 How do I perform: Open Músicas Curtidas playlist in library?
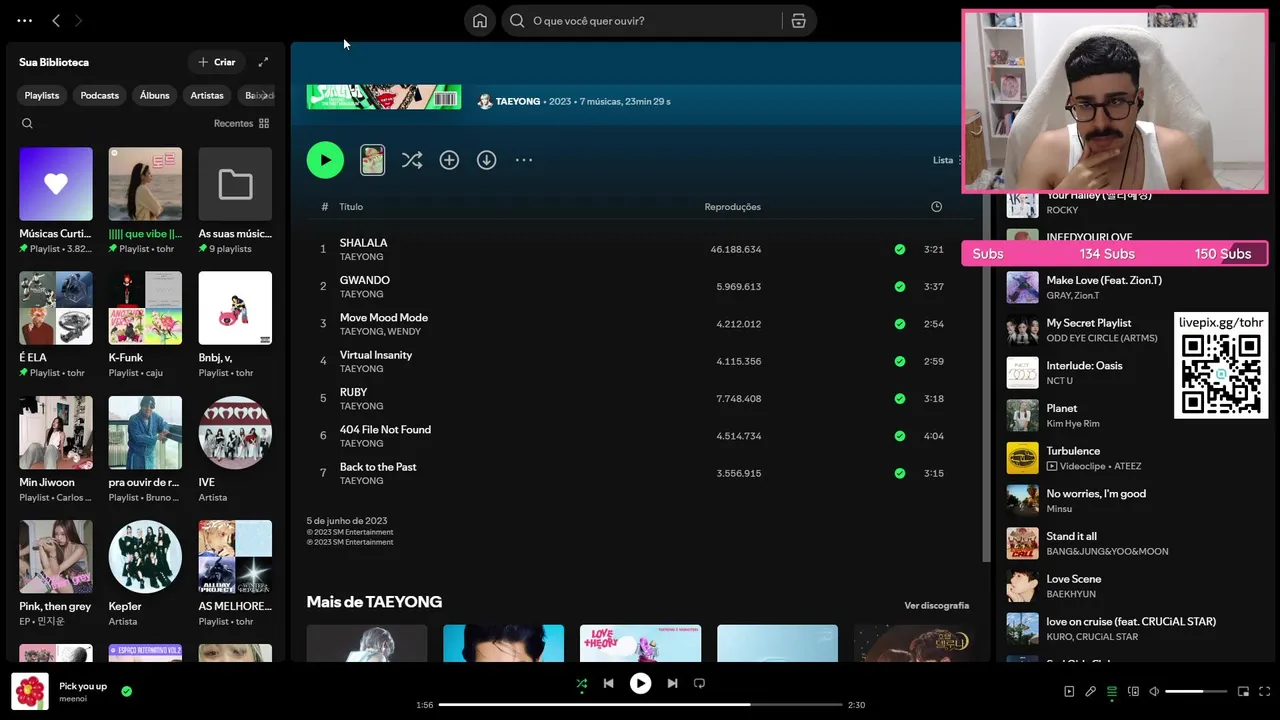click(x=56, y=201)
